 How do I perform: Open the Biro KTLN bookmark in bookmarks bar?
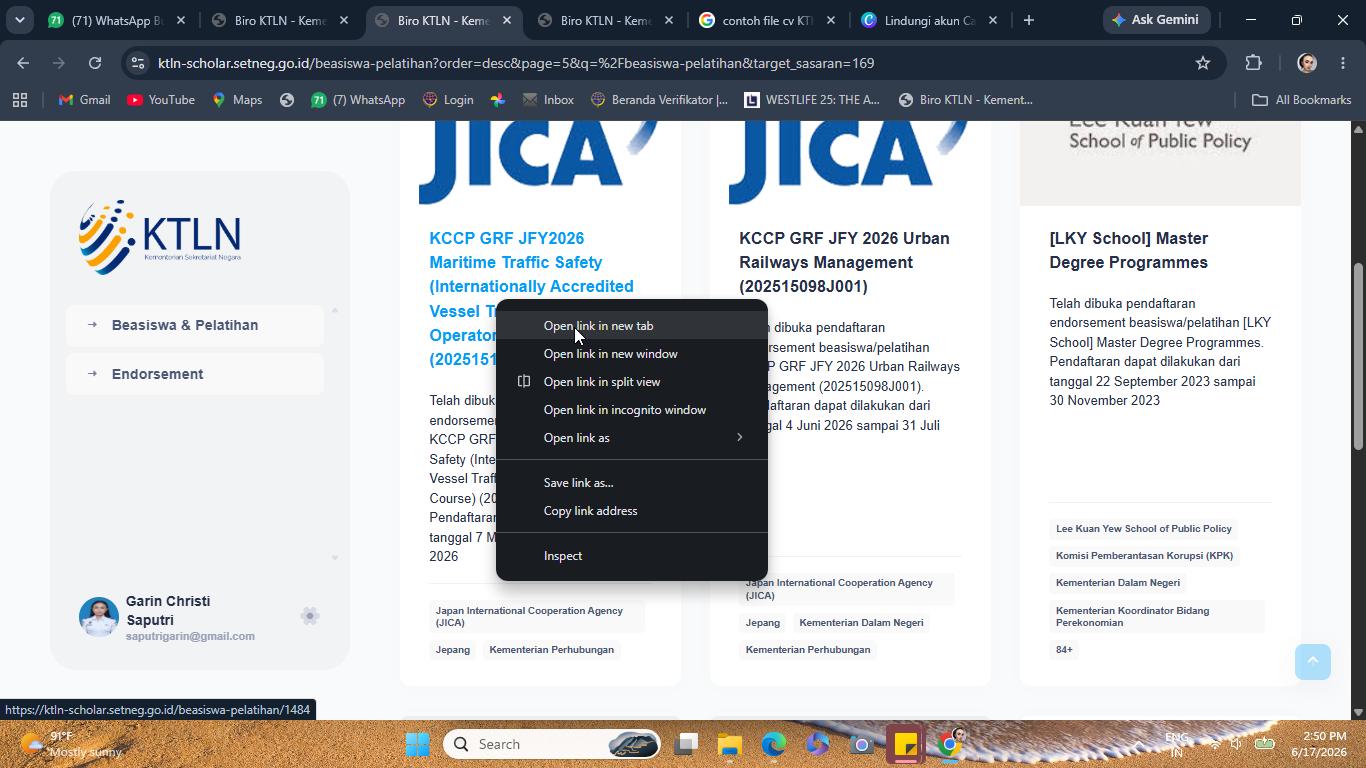(966, 100)
